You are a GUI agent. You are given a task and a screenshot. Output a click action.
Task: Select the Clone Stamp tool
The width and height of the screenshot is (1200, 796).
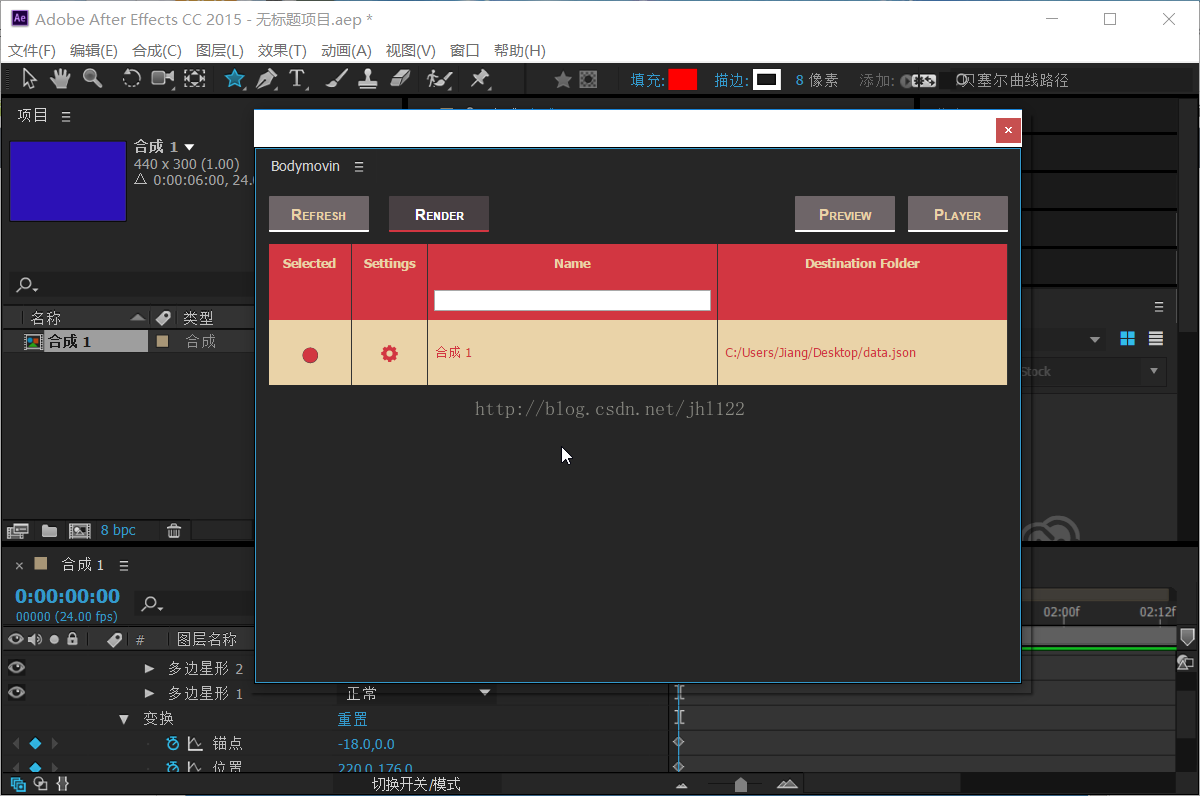368,79
